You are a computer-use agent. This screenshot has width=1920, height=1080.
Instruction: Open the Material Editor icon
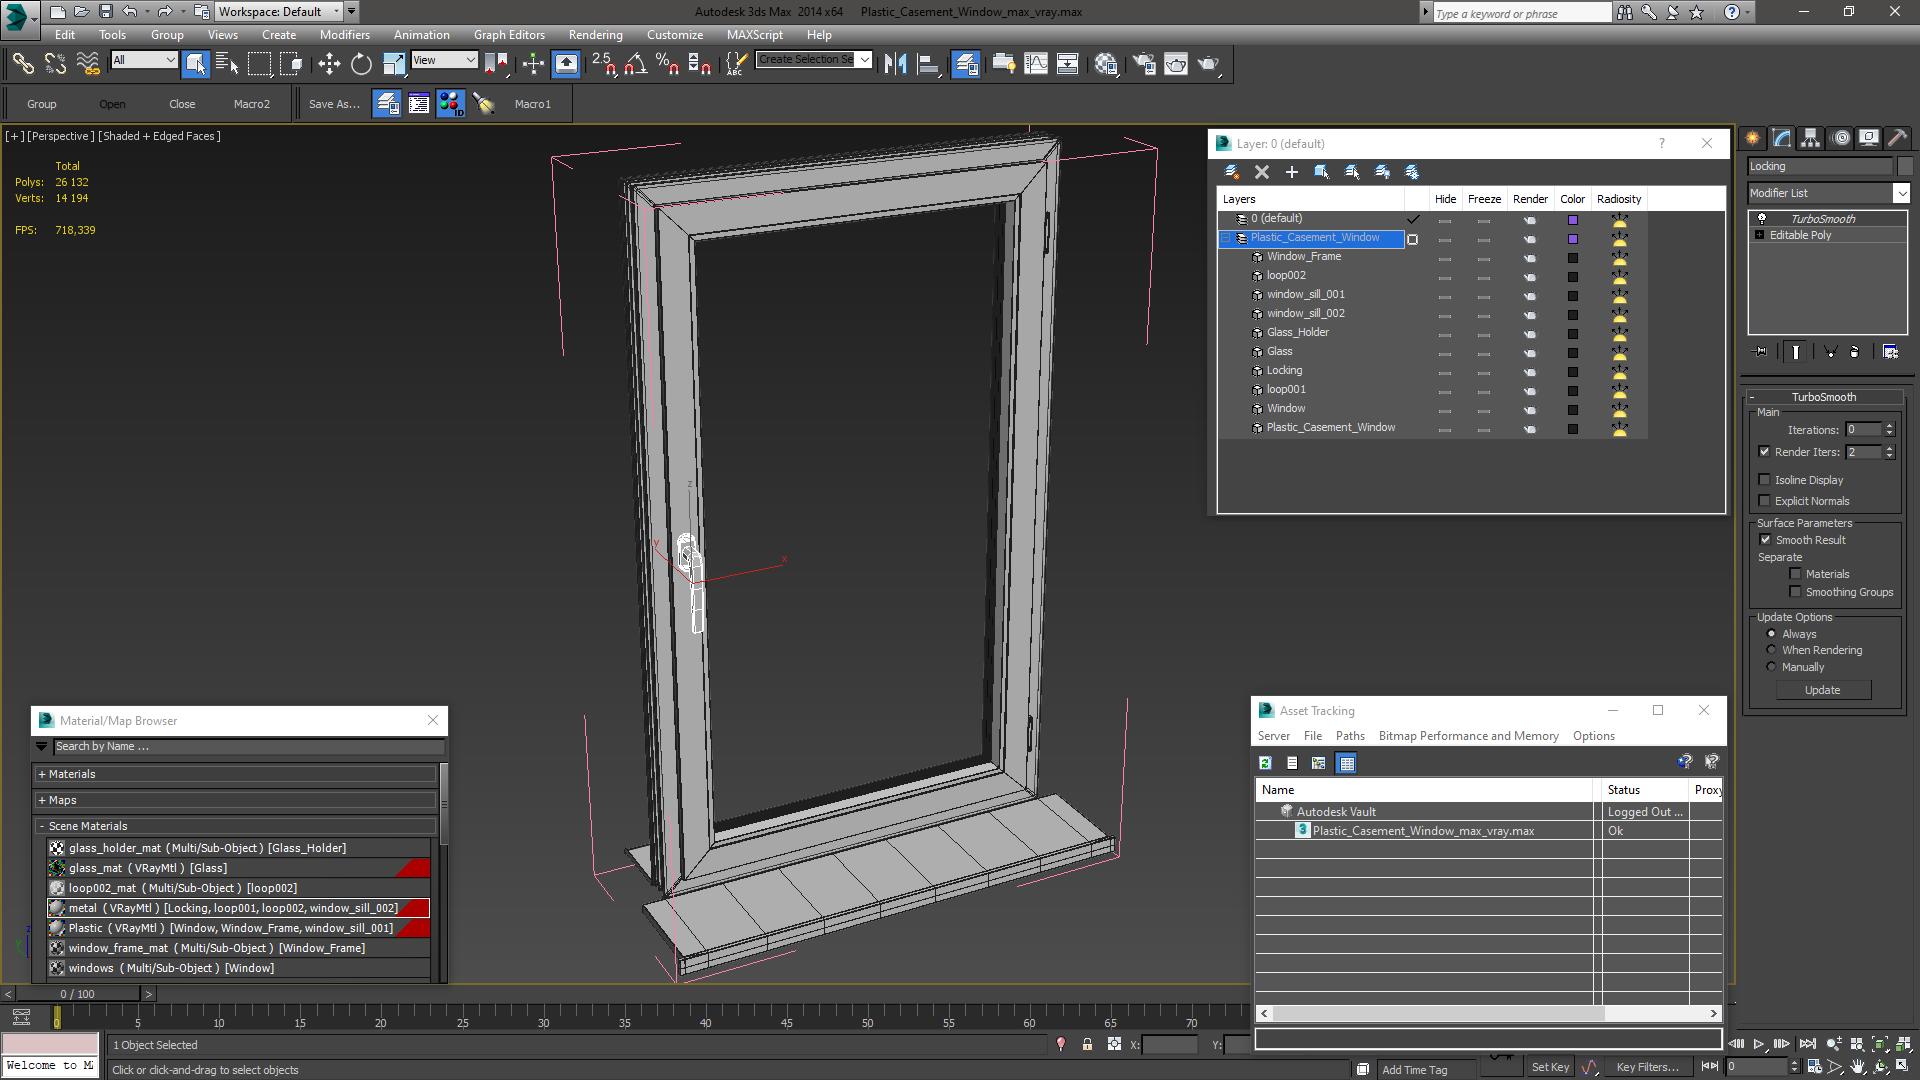click(1106, 64)
